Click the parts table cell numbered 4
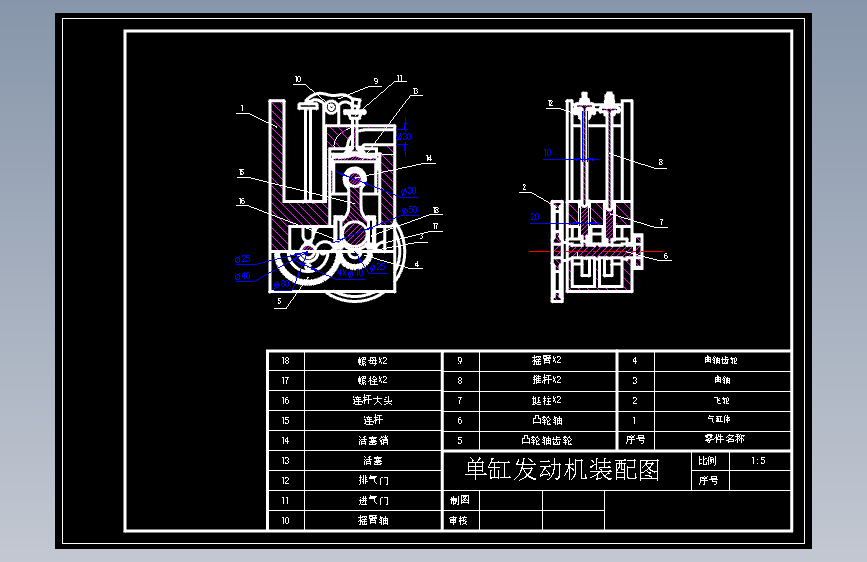 coord(635,361)
